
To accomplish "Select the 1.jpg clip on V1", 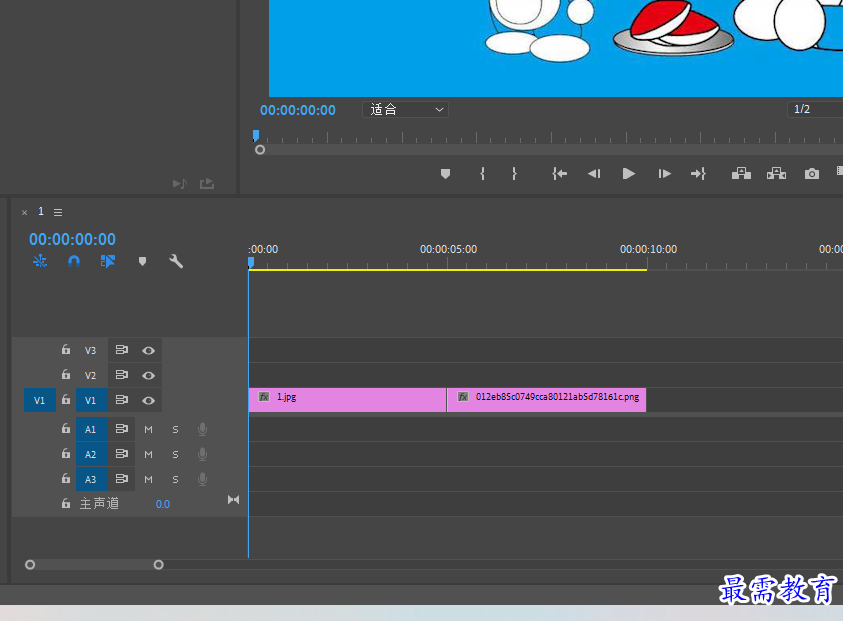I will [347, 399].
